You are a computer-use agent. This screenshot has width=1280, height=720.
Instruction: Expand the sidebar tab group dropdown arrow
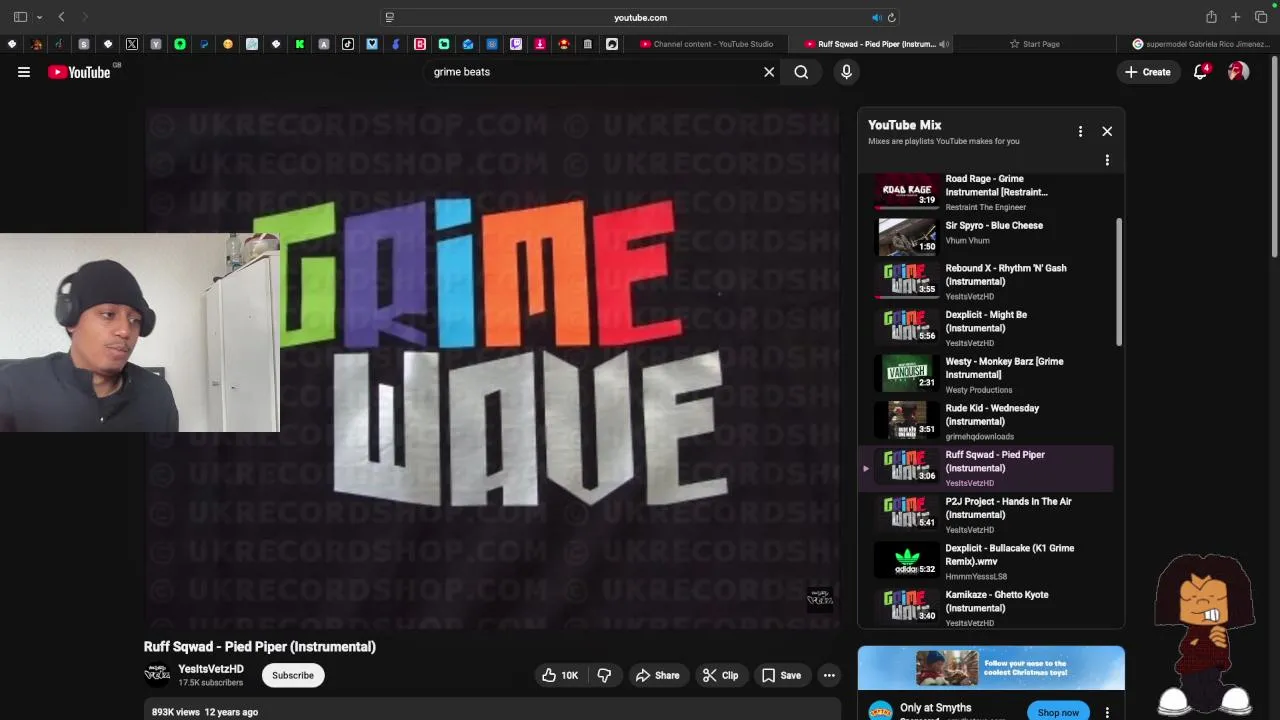(x=39, y=17)
